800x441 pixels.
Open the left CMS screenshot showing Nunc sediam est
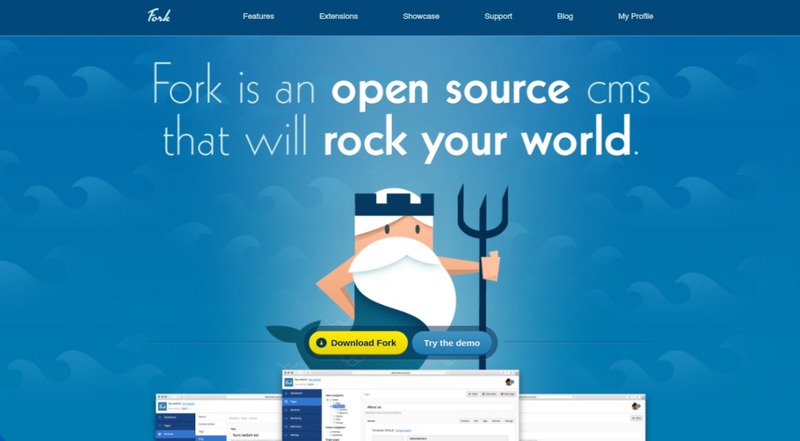(219, 418)
